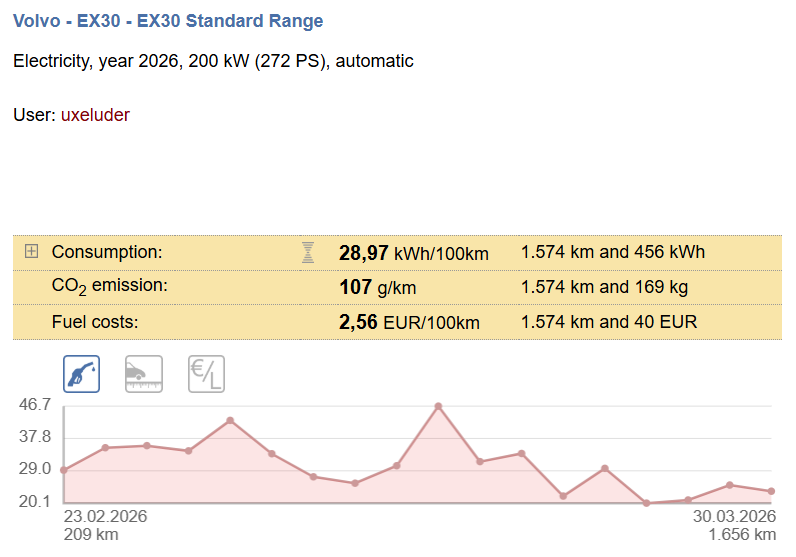Click the Fuel costs row label
Viewport: 796px width, 557px height.
(x=95, y=322)
